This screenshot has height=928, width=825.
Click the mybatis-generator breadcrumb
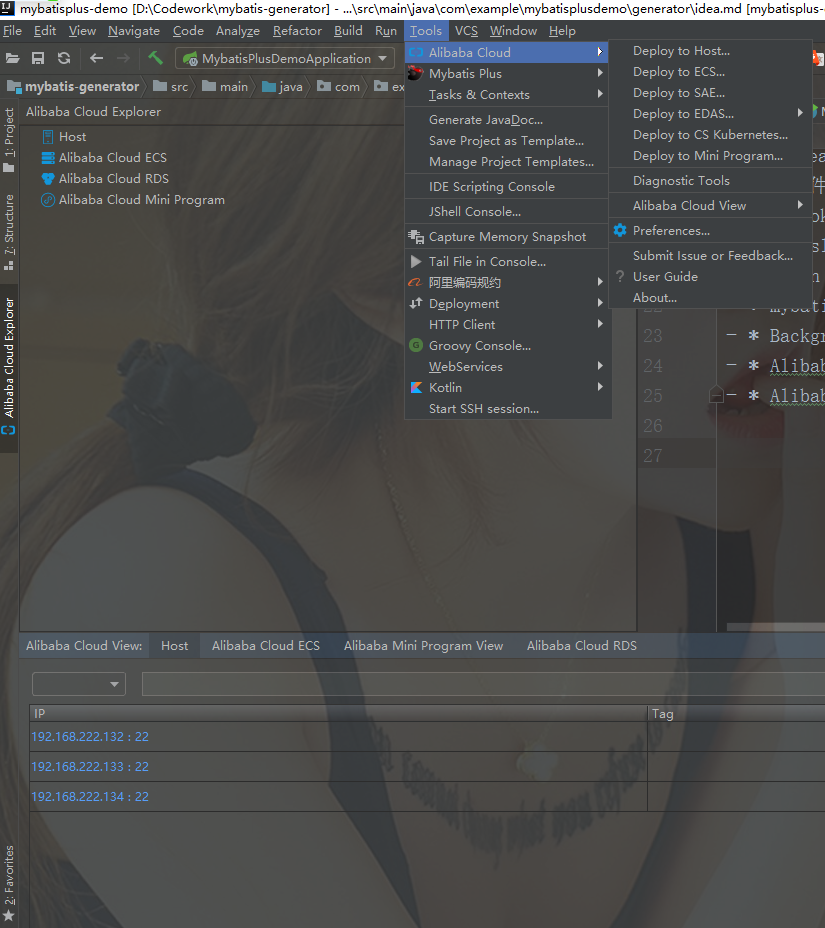(74, 87)
